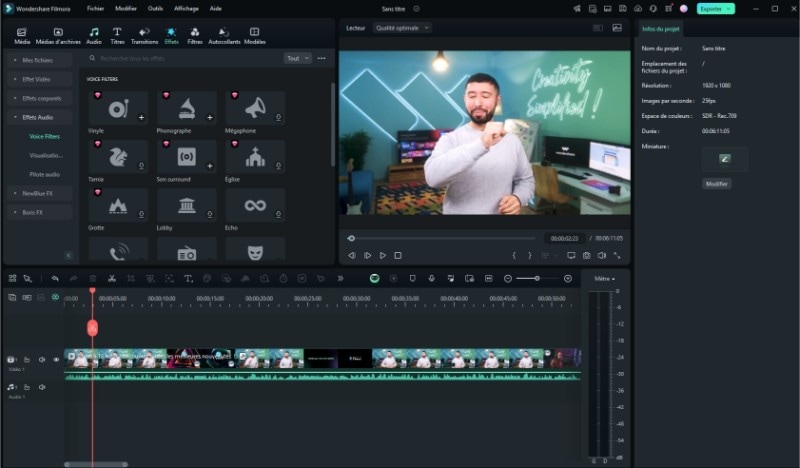800x468 pixels.
Task: Zoom in the timeline
Action: (568, 278)
